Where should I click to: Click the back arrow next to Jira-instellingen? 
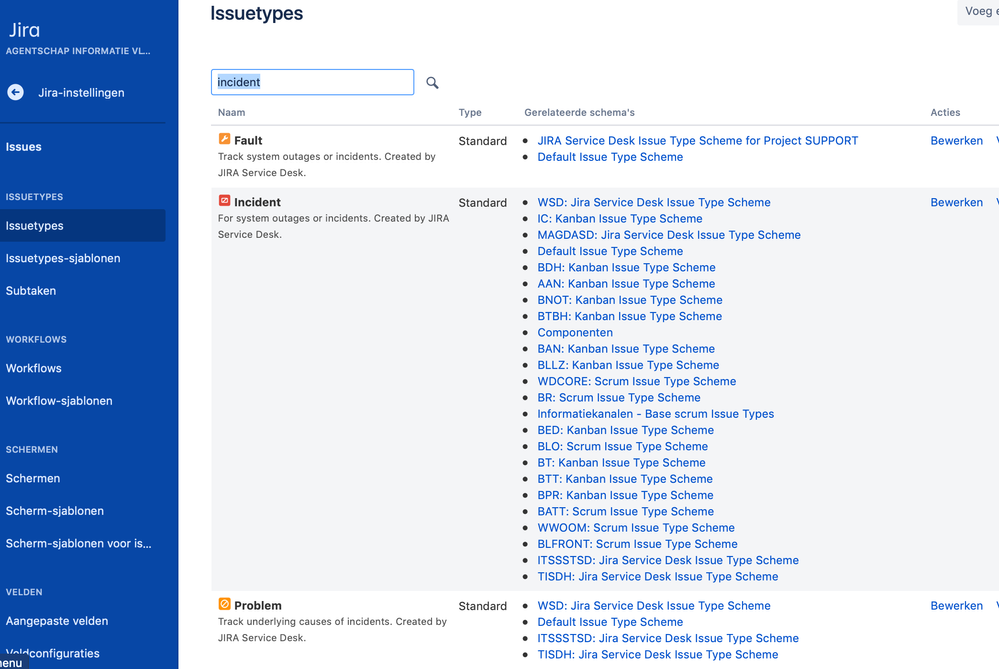pos(15,92)
